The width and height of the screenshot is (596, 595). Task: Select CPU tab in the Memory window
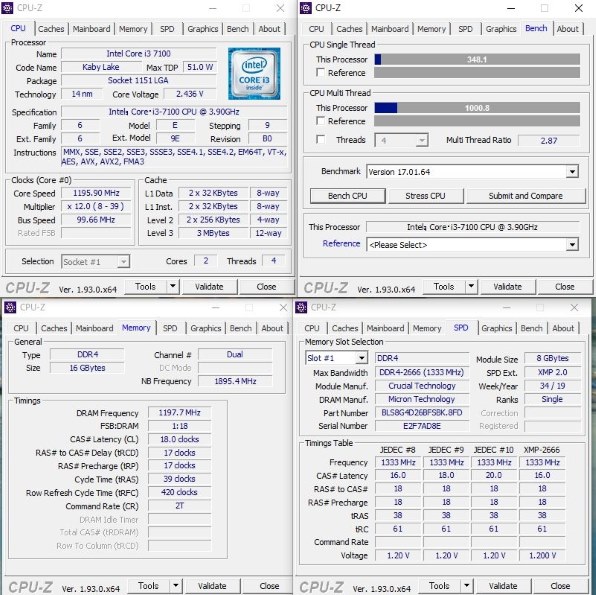pyautogui.click(x=21, y=328)
